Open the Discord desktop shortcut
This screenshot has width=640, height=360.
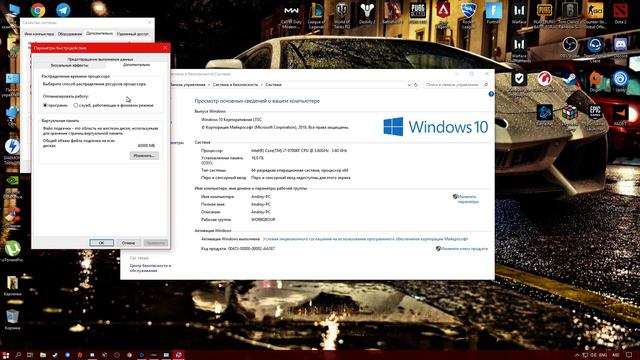pos(620,46)
